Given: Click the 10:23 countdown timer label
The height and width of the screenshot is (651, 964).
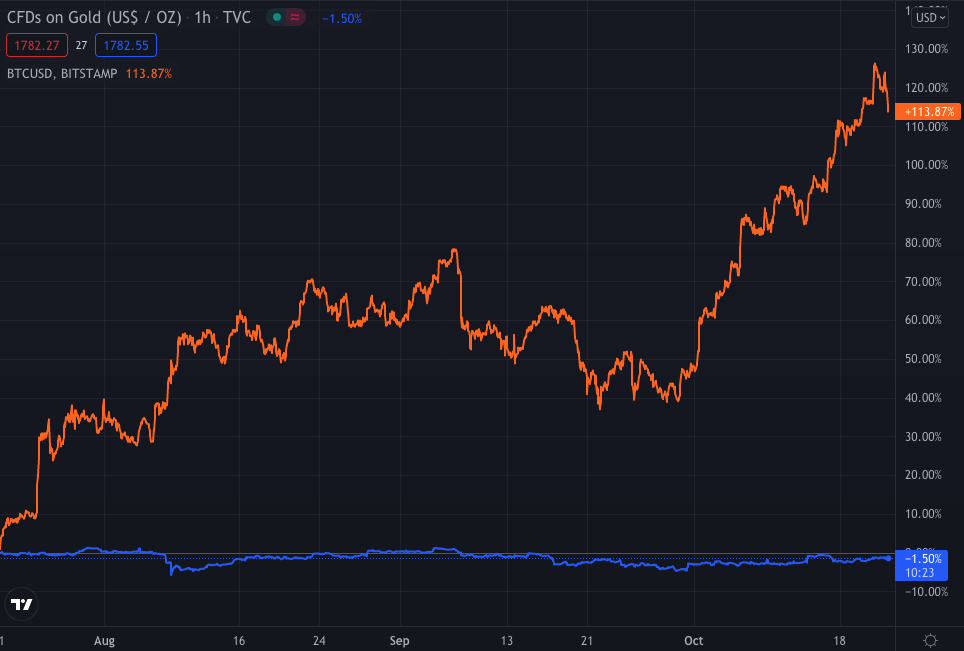Looking at the screenshot, I should tap(920, 573).
